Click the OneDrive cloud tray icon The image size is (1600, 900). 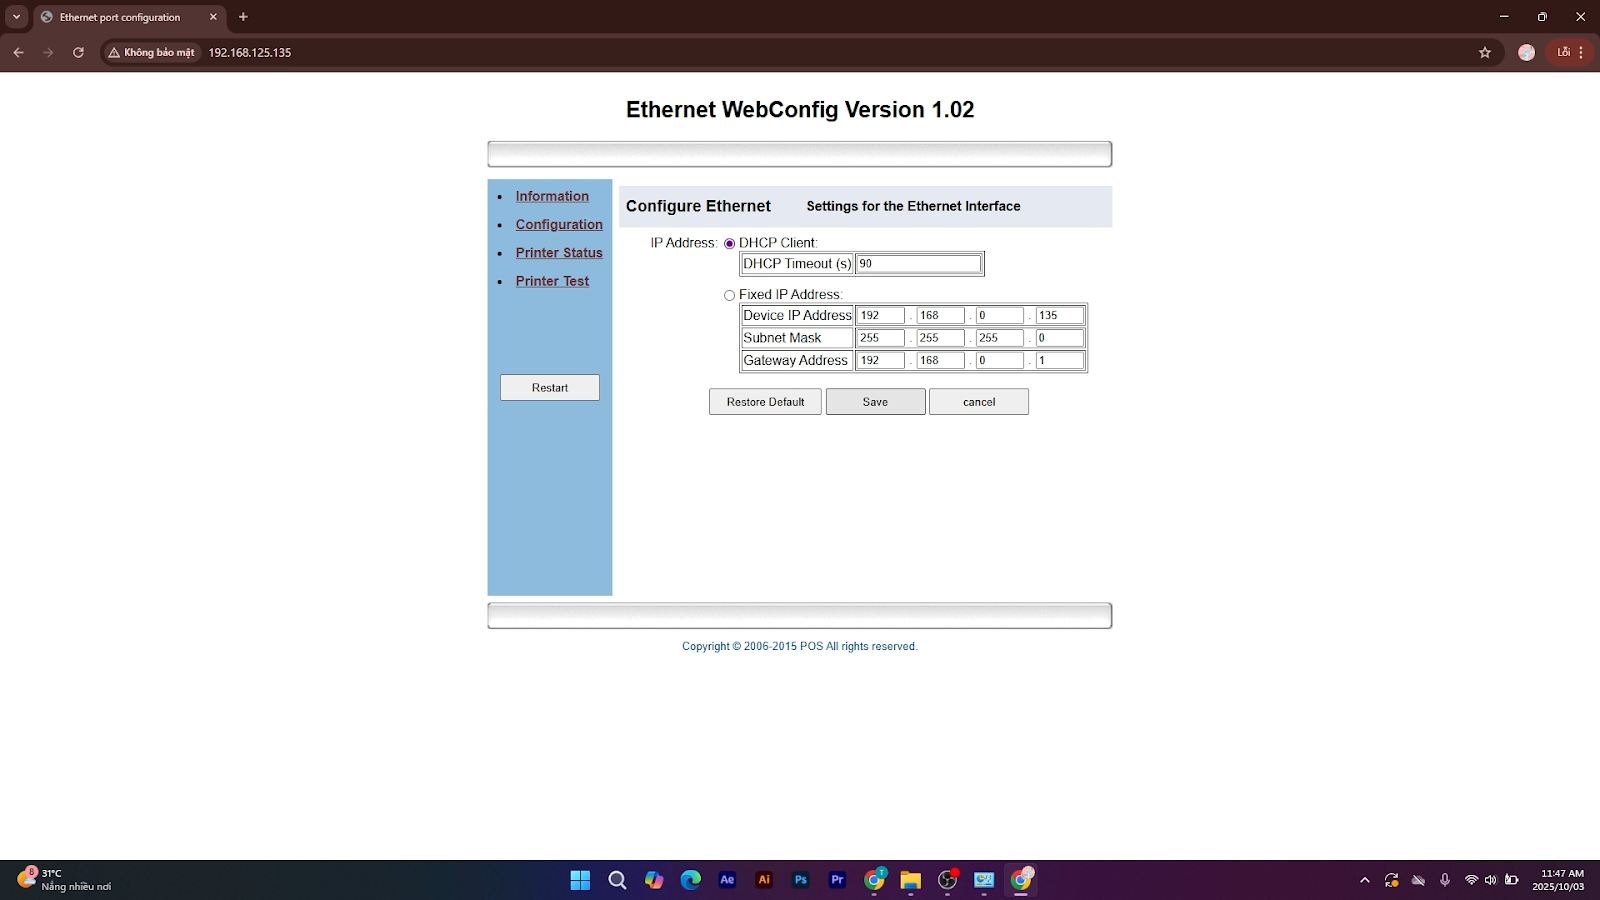click(1418, 880)
